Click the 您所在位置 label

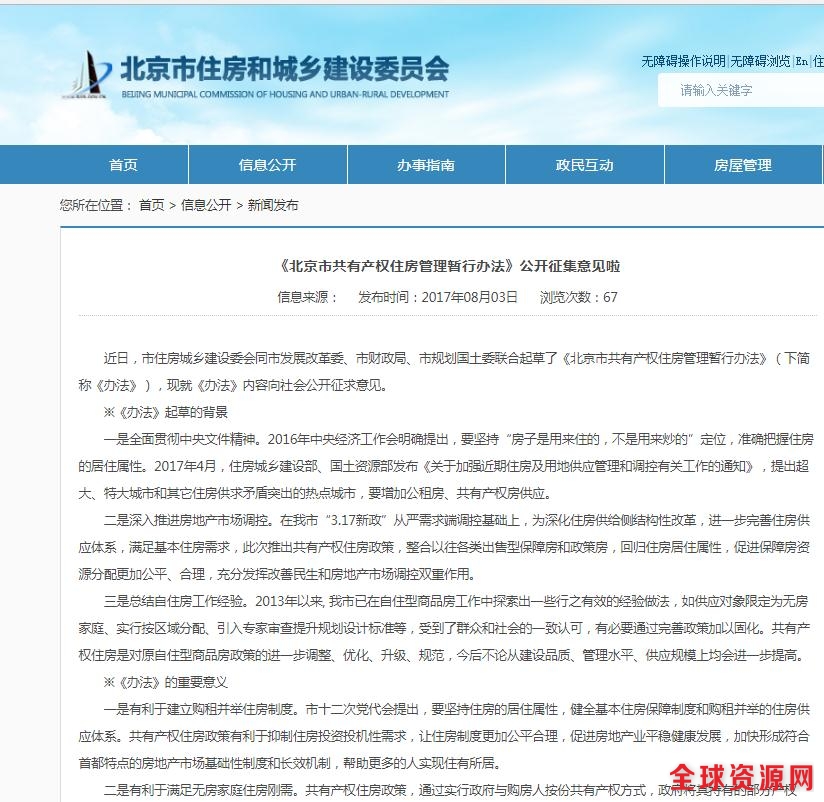(95, 205)
